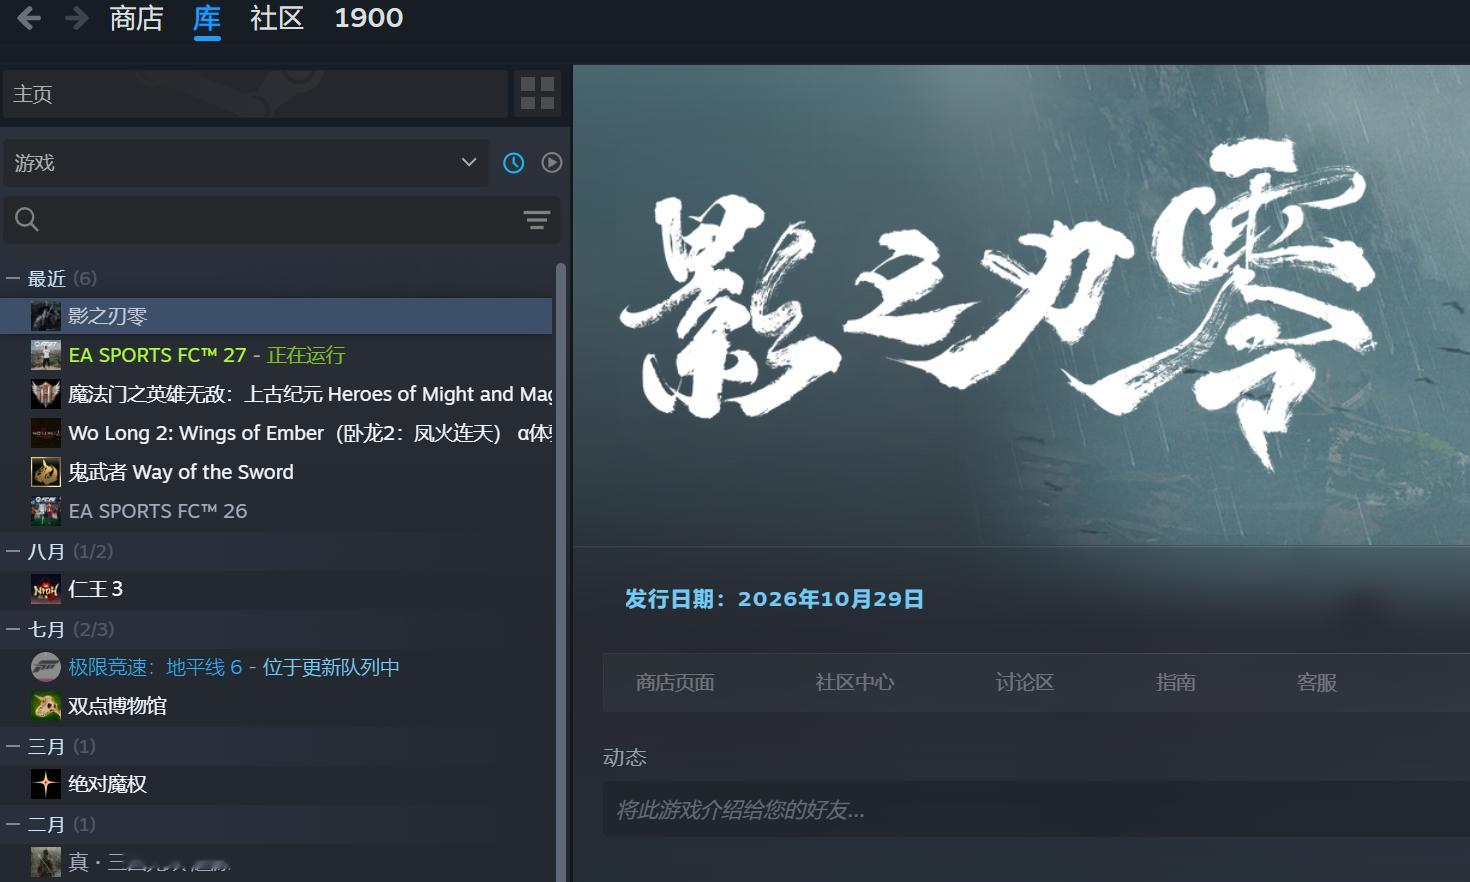
Task: Collapse the 二月 section
Action: click(13, 824)
